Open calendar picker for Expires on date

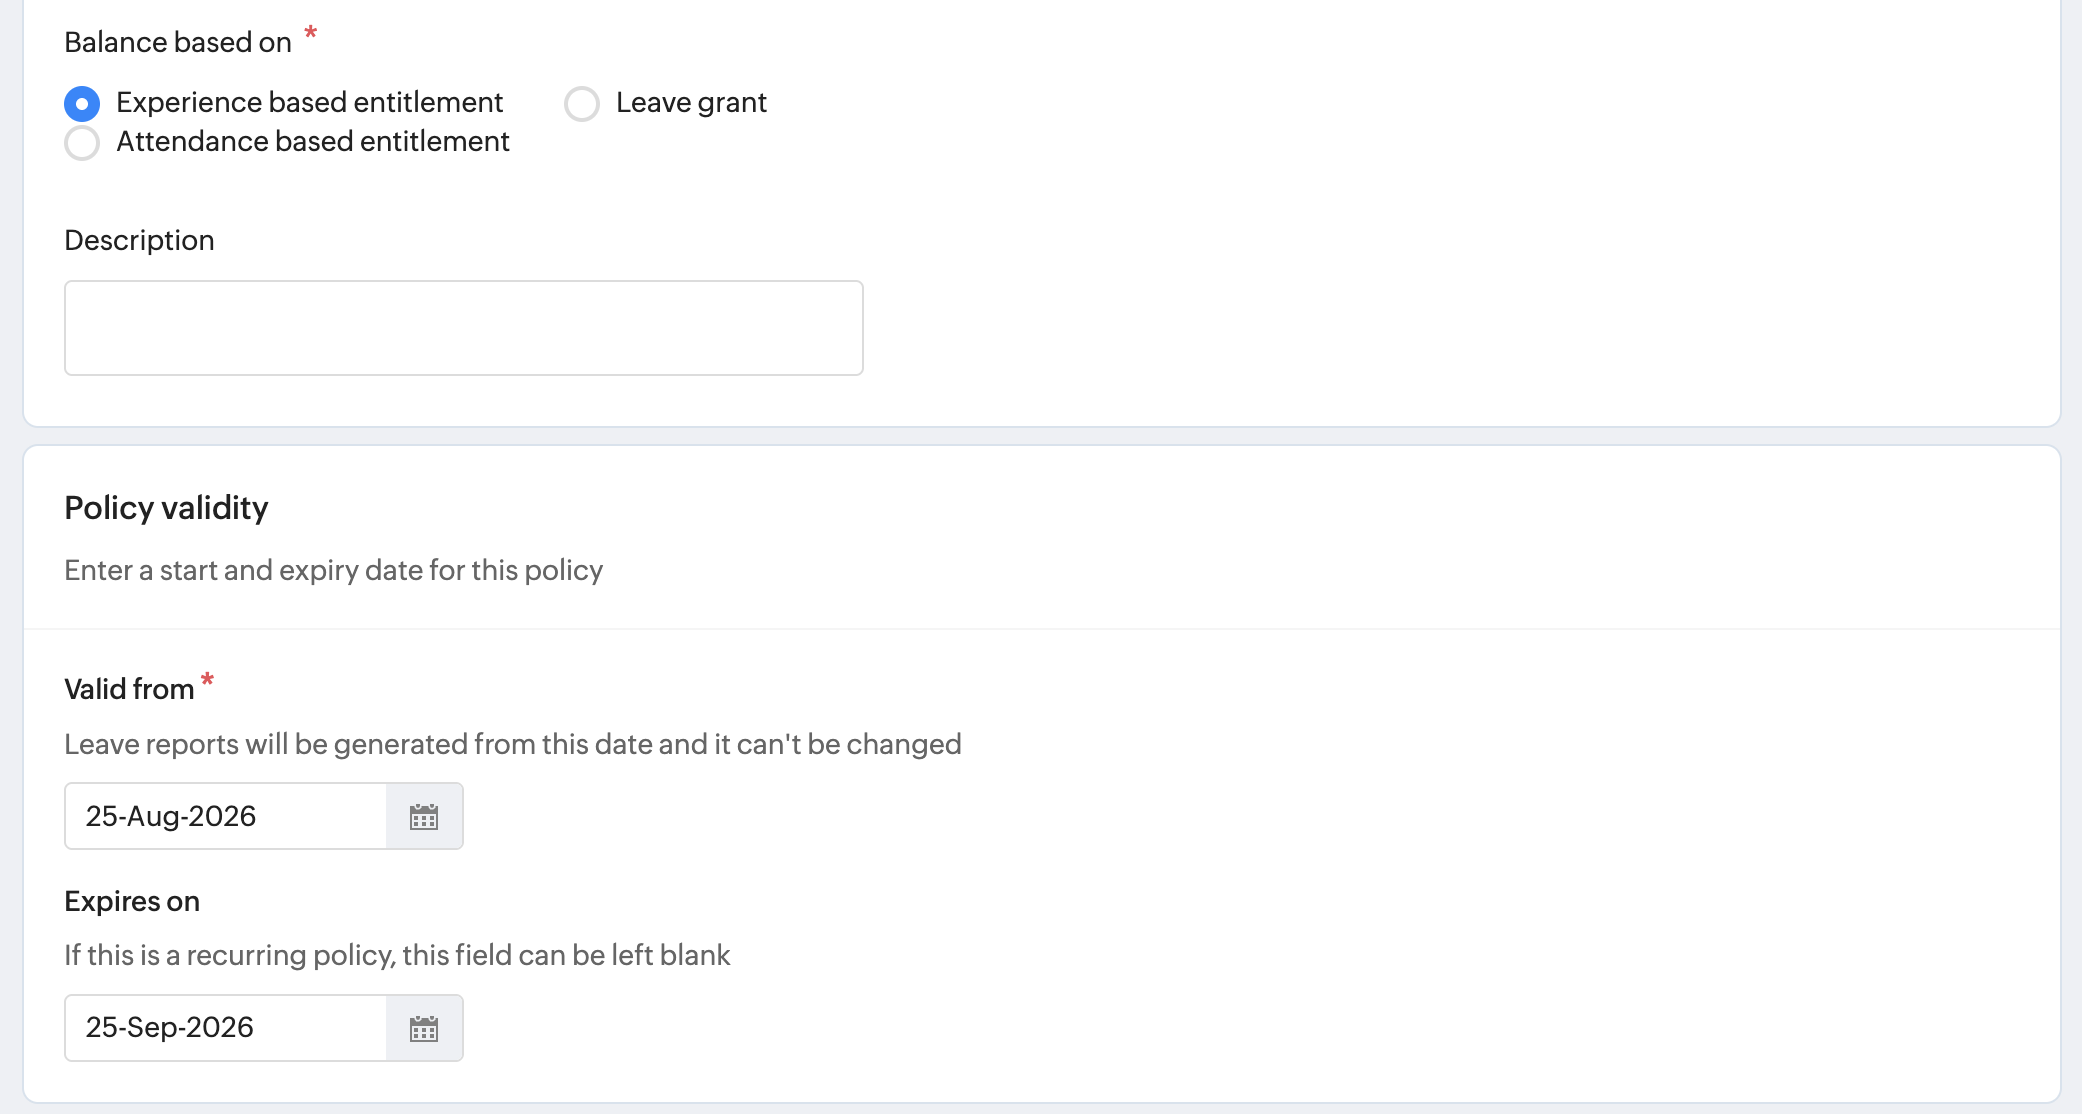424,1028
